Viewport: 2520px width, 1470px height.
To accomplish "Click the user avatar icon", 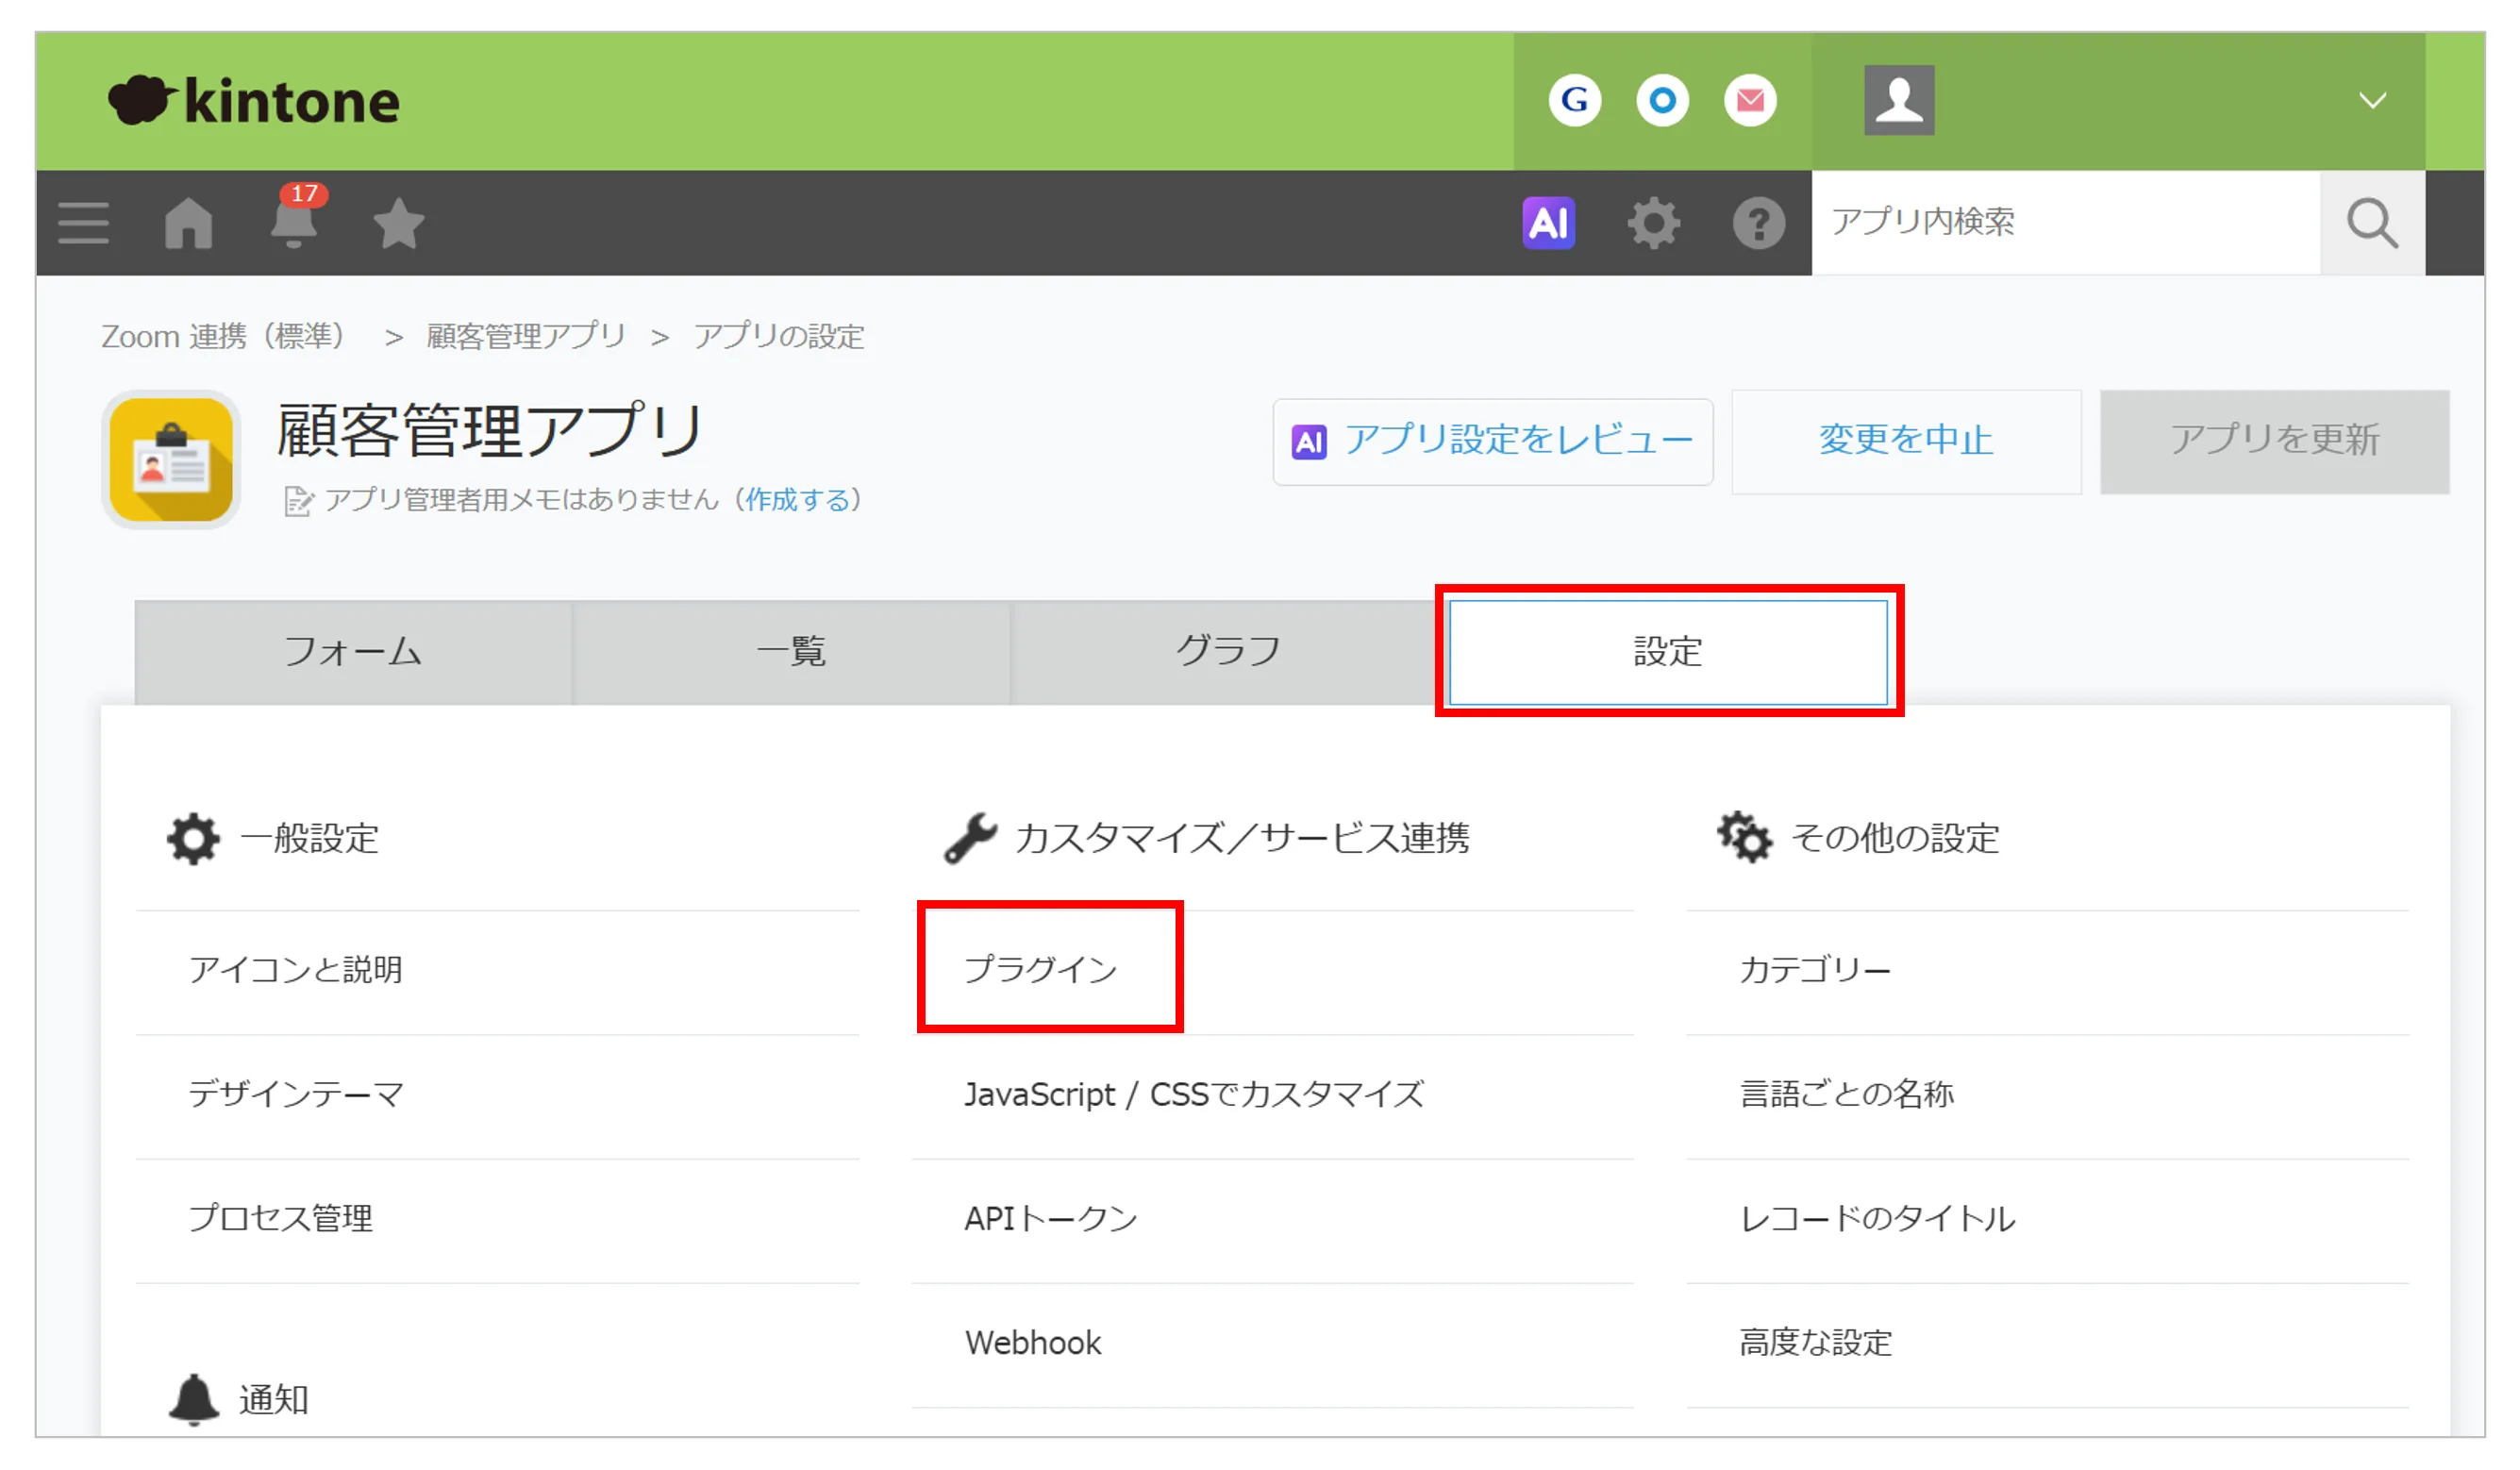I will click(x=1899, y=100).
